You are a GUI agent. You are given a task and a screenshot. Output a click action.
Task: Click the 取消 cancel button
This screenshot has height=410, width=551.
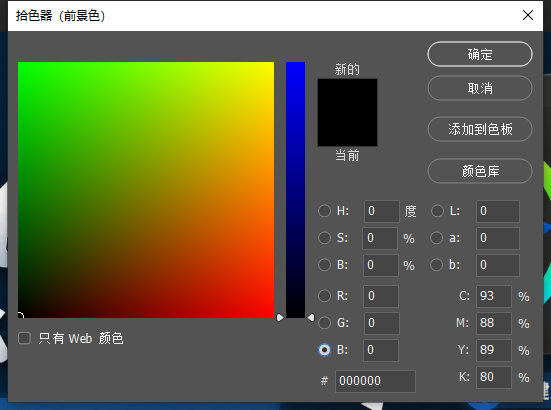(x=480, y=88)
